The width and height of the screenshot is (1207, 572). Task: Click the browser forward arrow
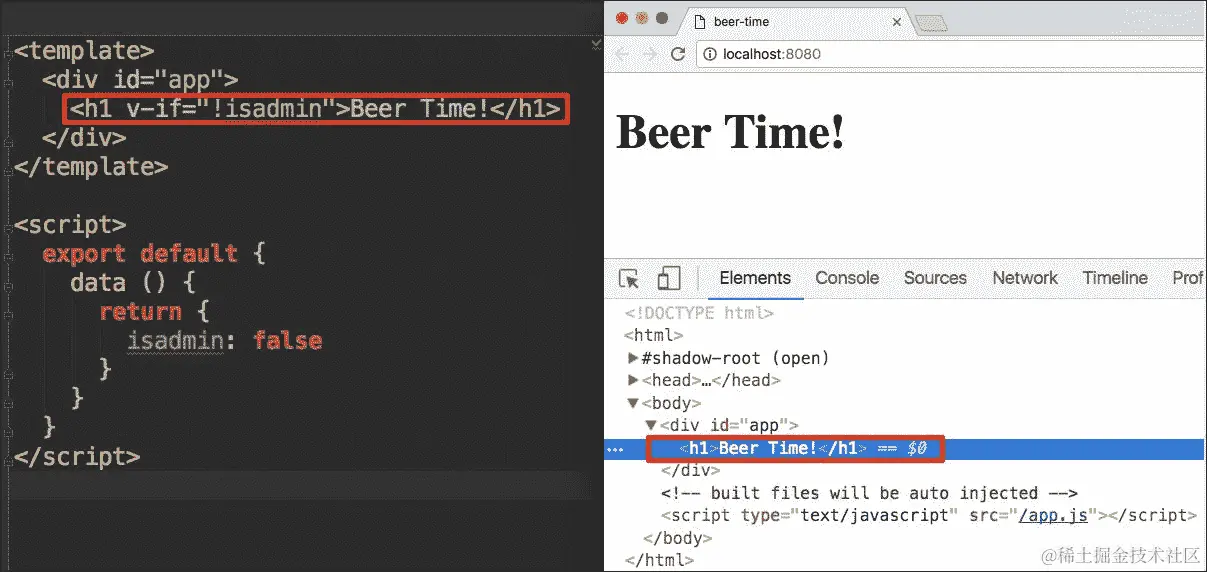click(x=650, y=54)
